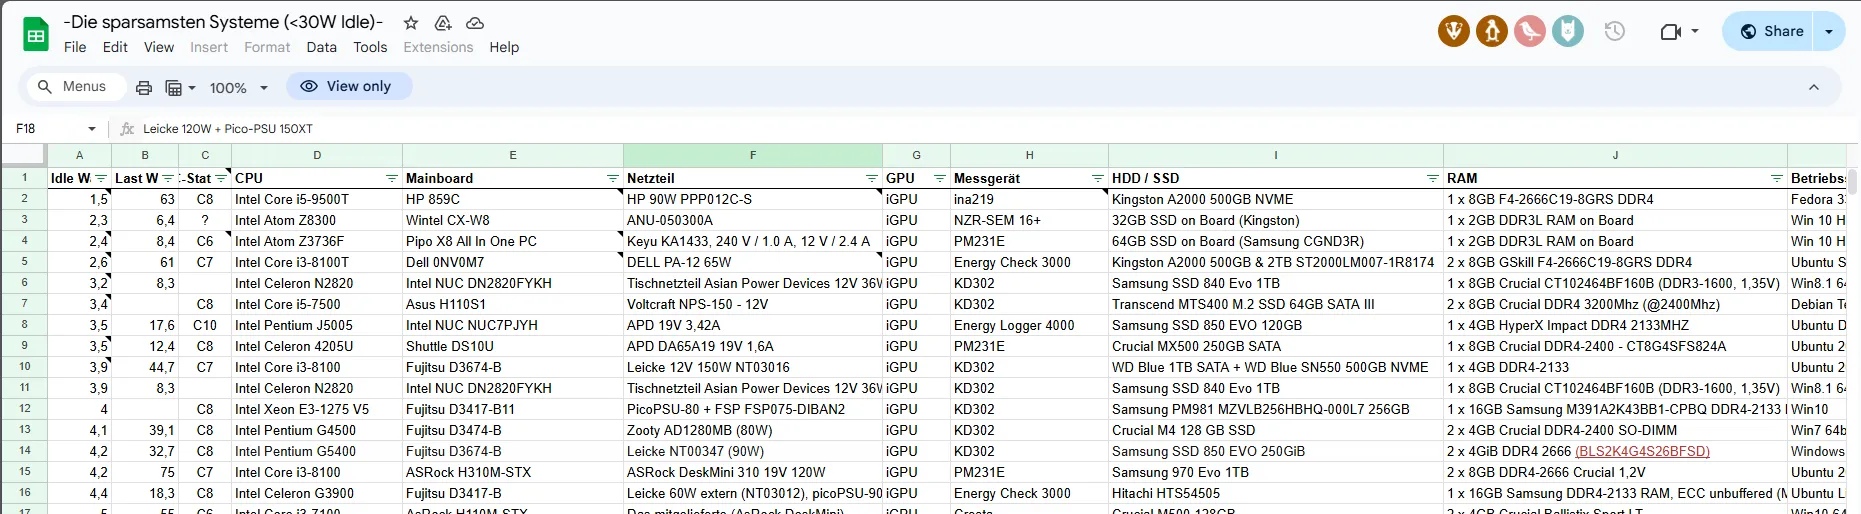Viewport: 1861px width, 514px height.
Task: Open the Messgerät column filter
Action: point(1098,178)
